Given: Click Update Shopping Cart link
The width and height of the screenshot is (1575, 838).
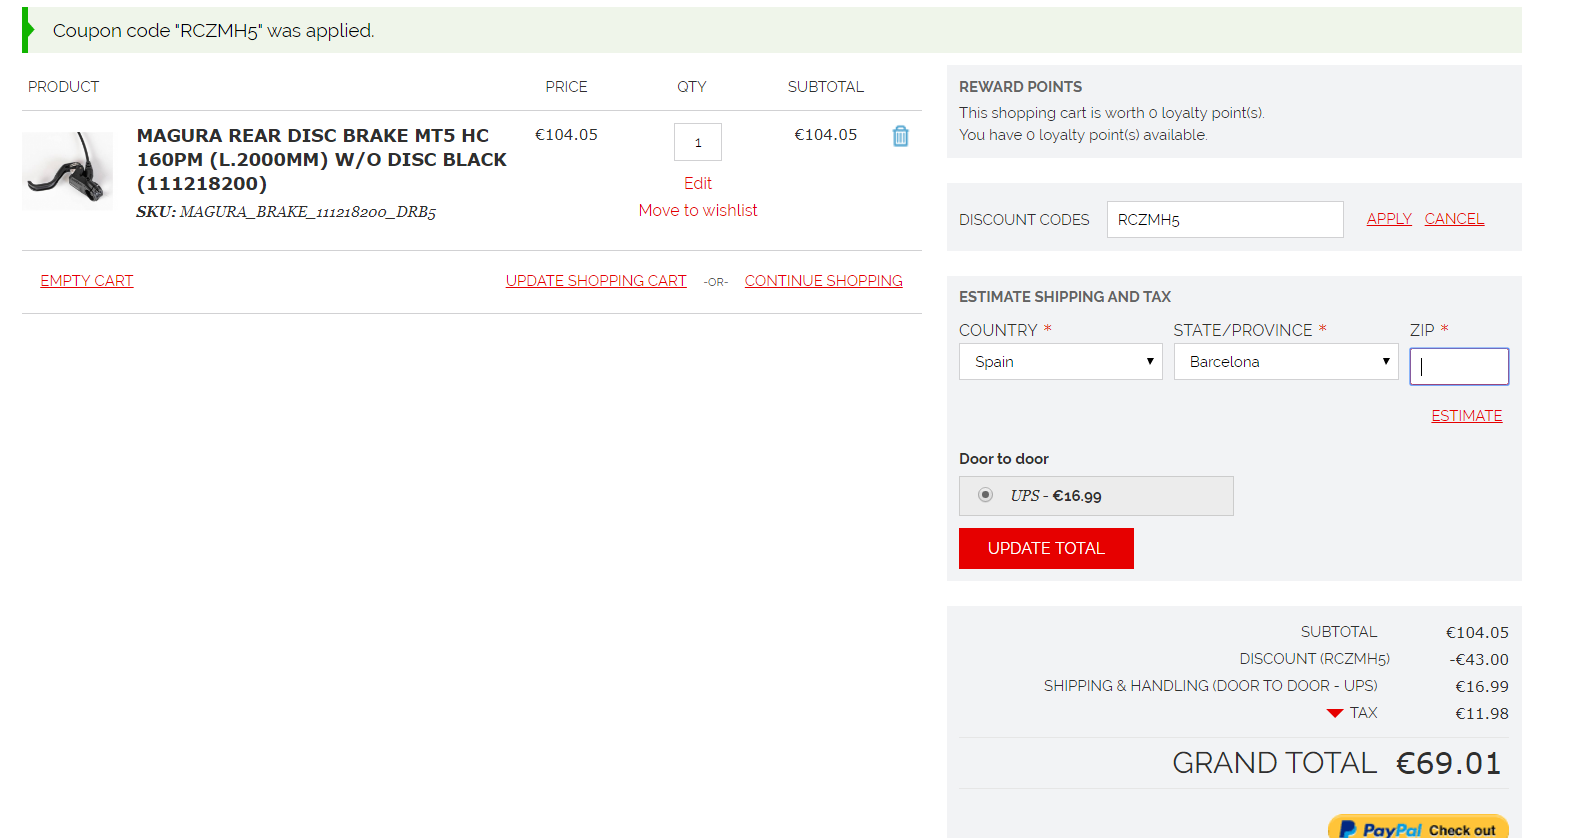Looking at the screenshot, I should [x=596, y=281].
